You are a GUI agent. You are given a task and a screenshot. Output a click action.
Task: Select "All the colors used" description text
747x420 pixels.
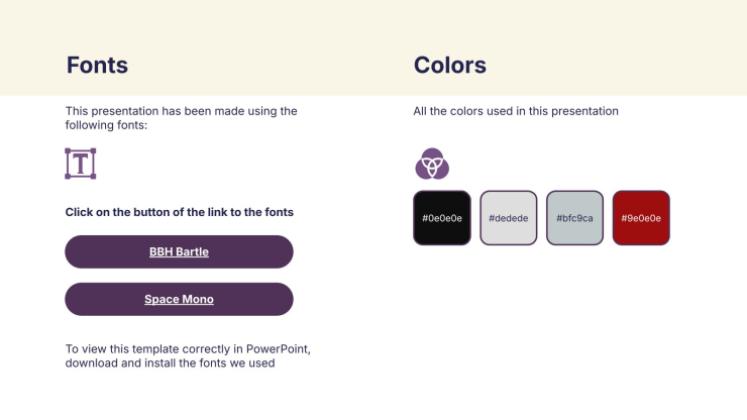tap(516, 111)
